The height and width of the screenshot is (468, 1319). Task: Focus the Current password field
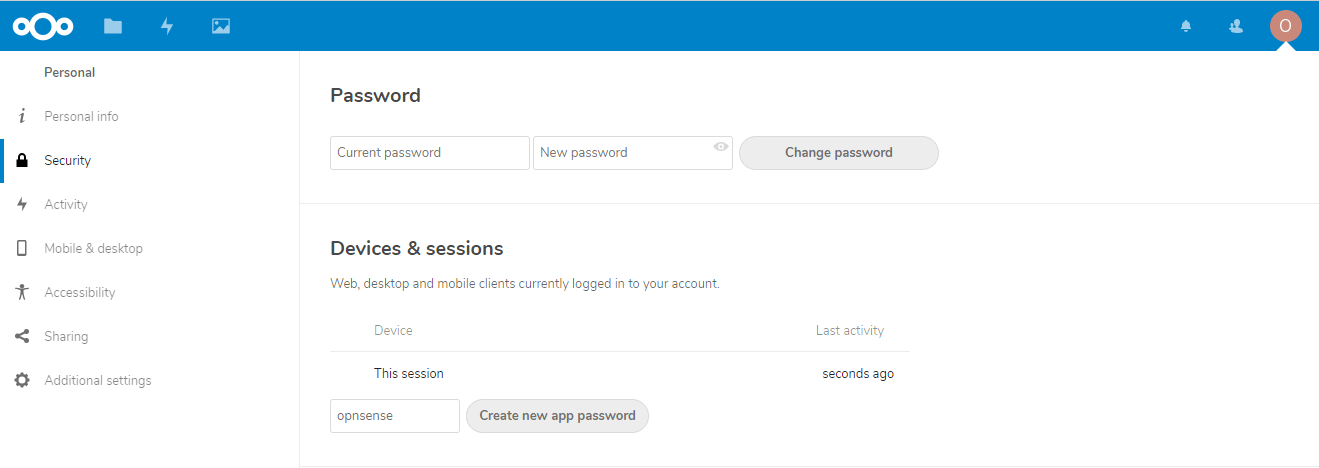pyautogui.click(x=429, y=153)
